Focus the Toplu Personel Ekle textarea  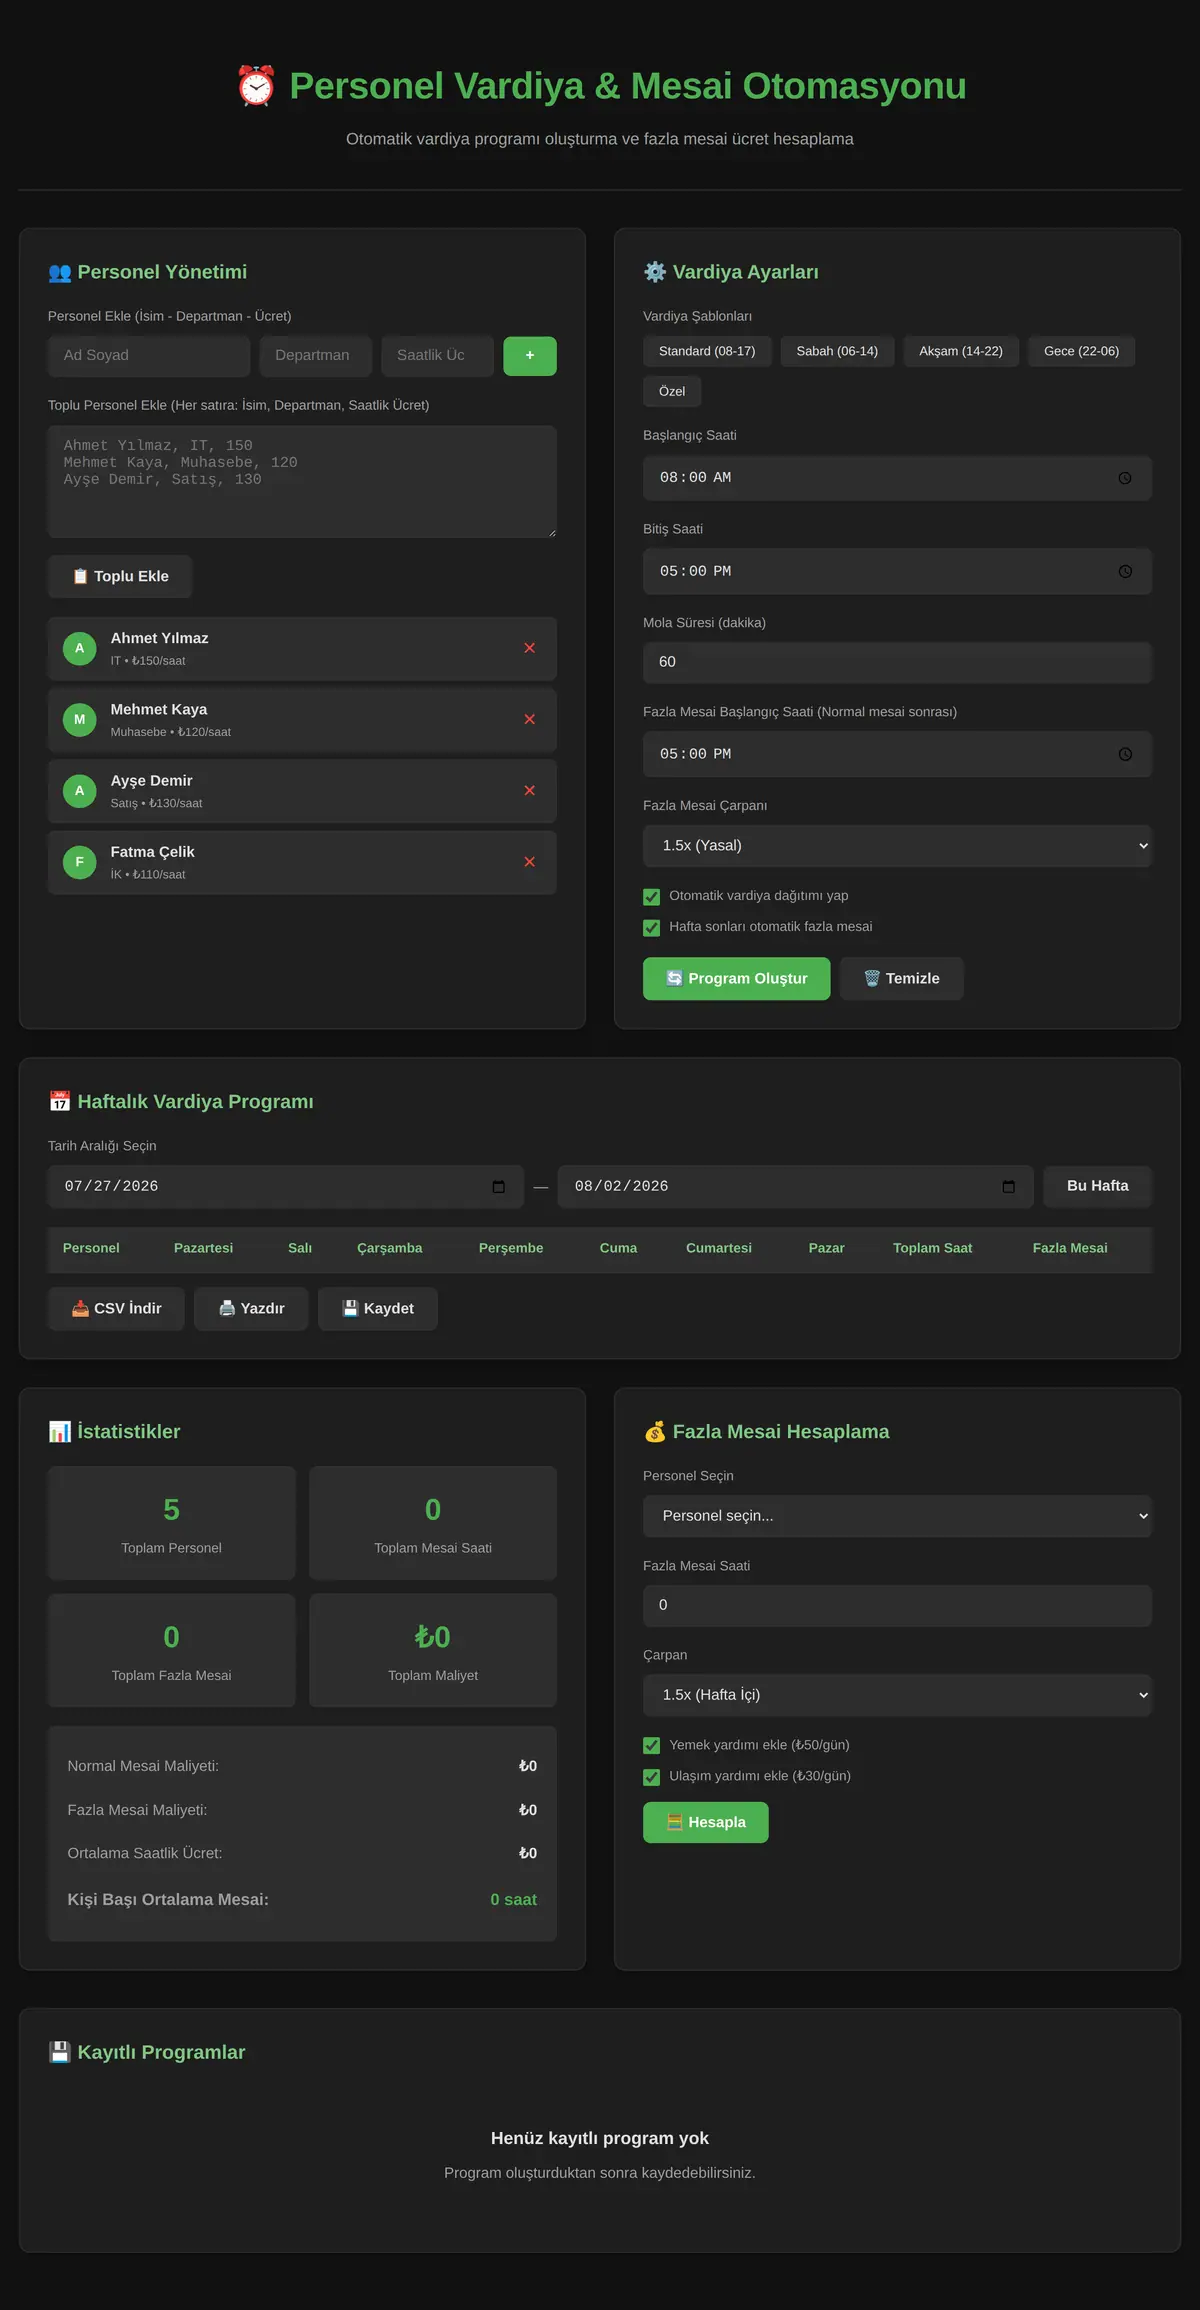pyautogui.click(x=302, y=482)
